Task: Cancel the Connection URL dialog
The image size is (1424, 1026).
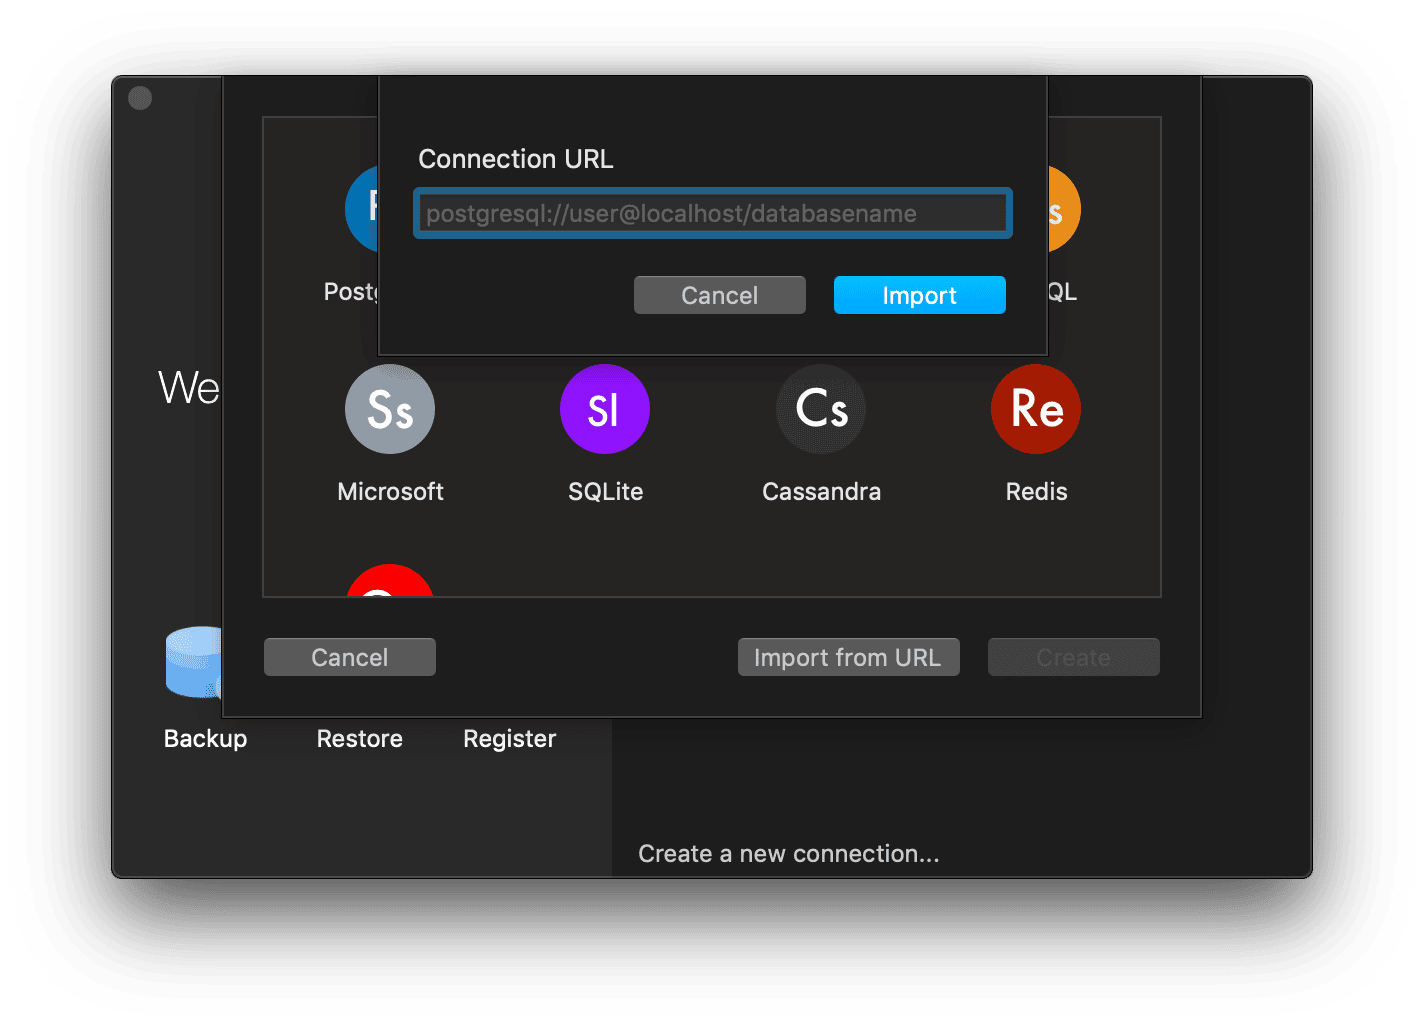Action: (x=720, y=295)
